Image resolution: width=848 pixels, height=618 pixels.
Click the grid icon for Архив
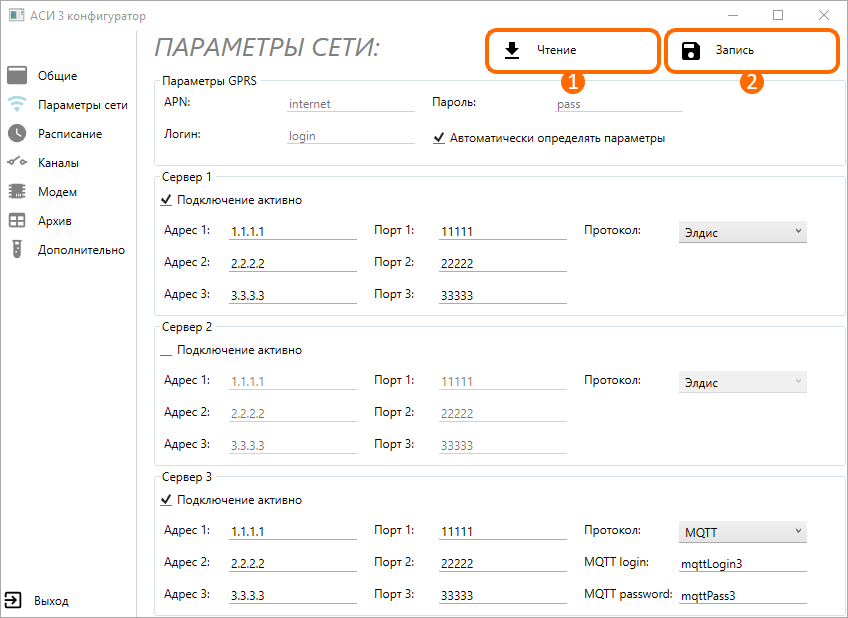17,220
